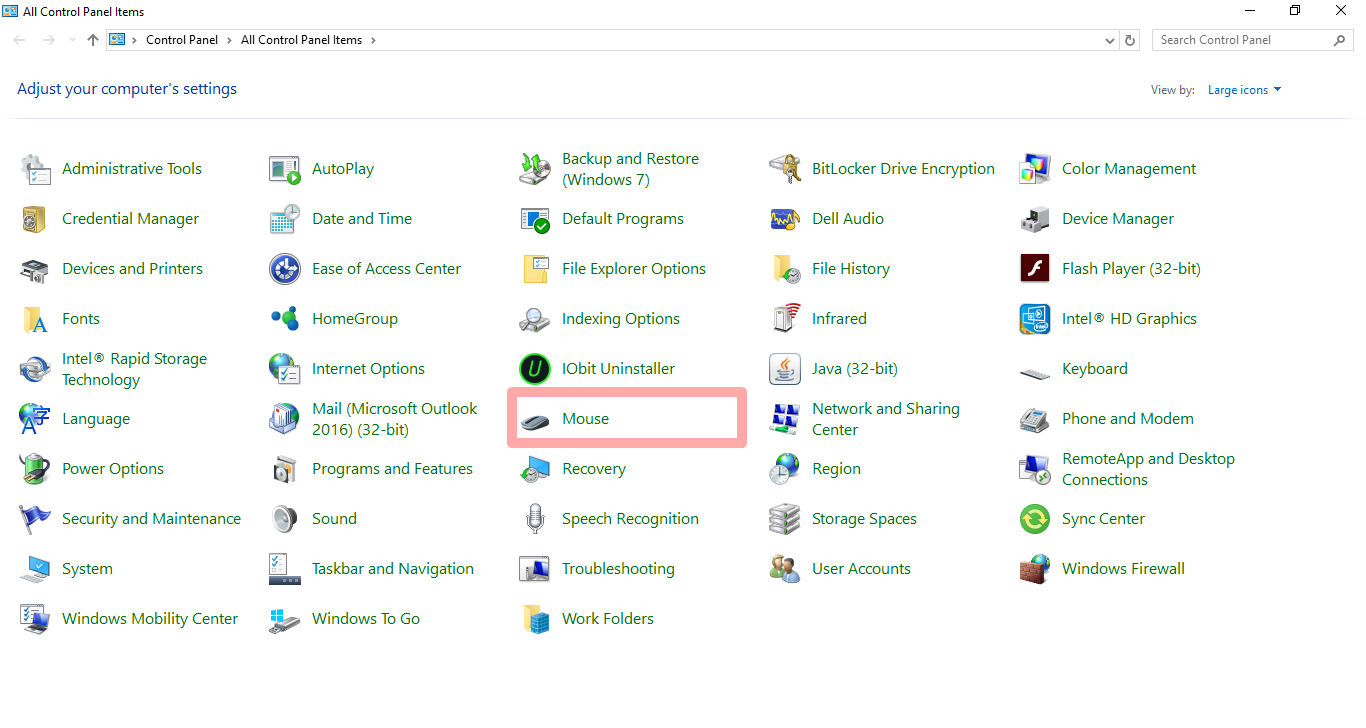Click the Mouse icon
1366x728 pixels.
pos(535,420)
